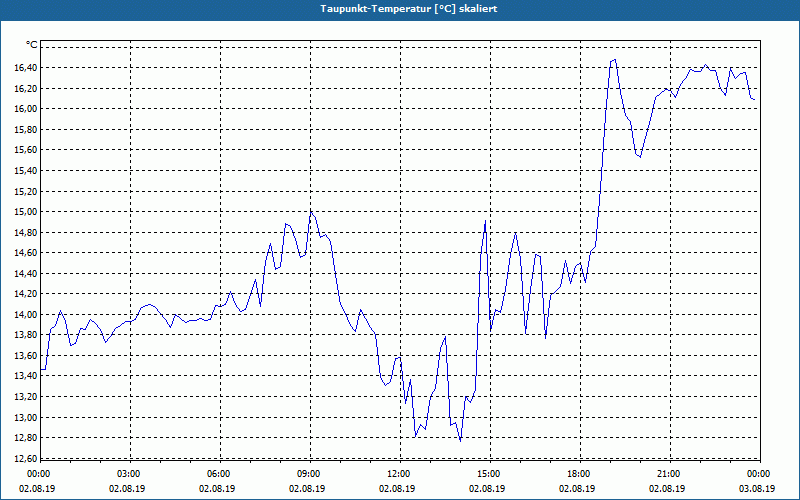This screenshot has height=500, width=800.
Task: Click the chart title Taupunkt-Temperatur [°C] skaliert
Action: pos(408,9)
